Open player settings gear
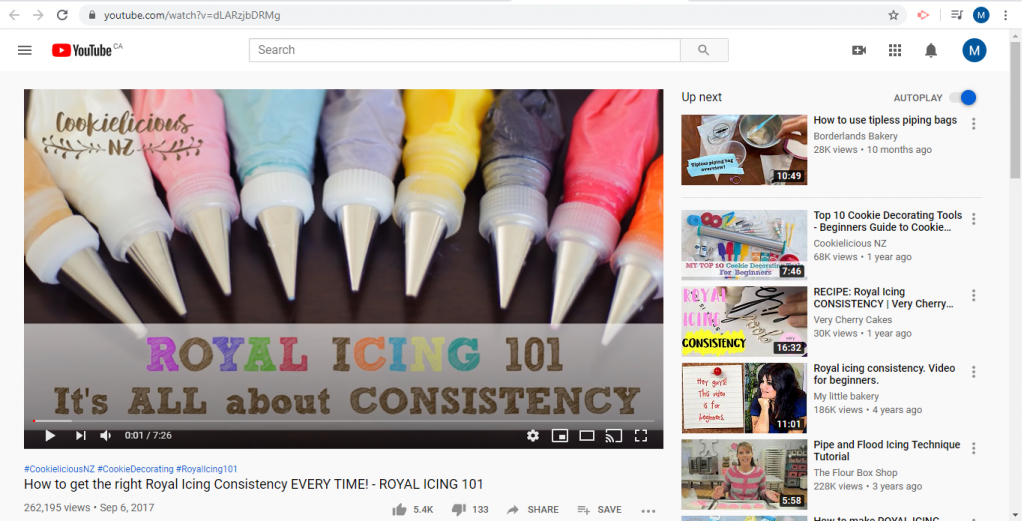The image size is (1024, 521). coord(533,435)
